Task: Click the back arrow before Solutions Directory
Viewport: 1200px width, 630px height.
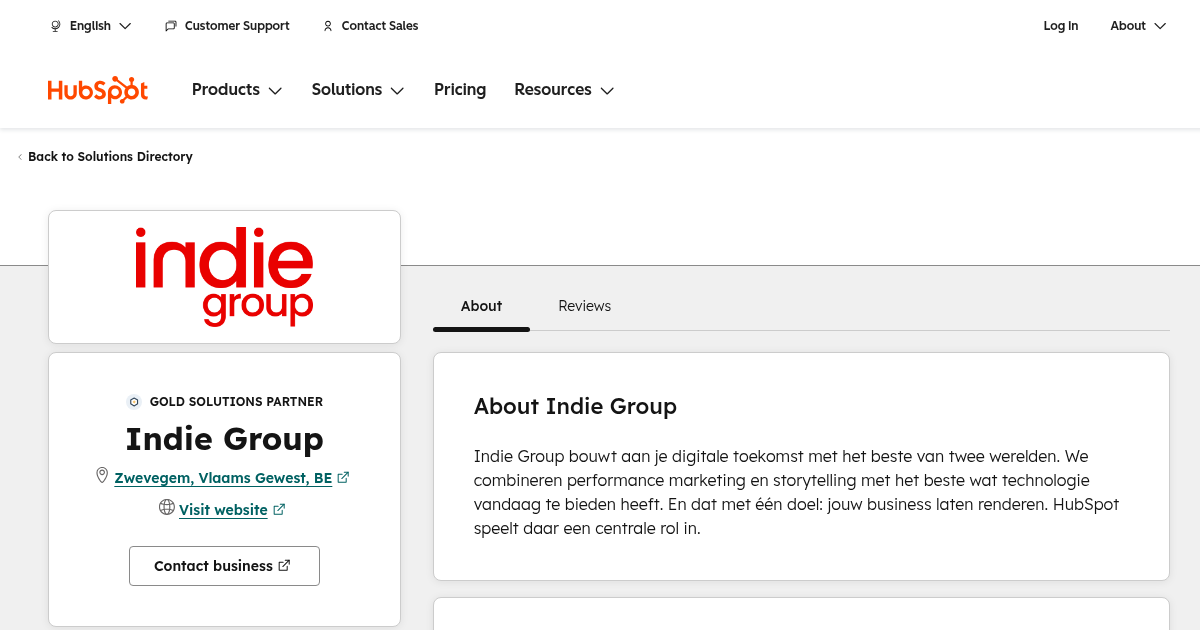Action: point(20,157)
